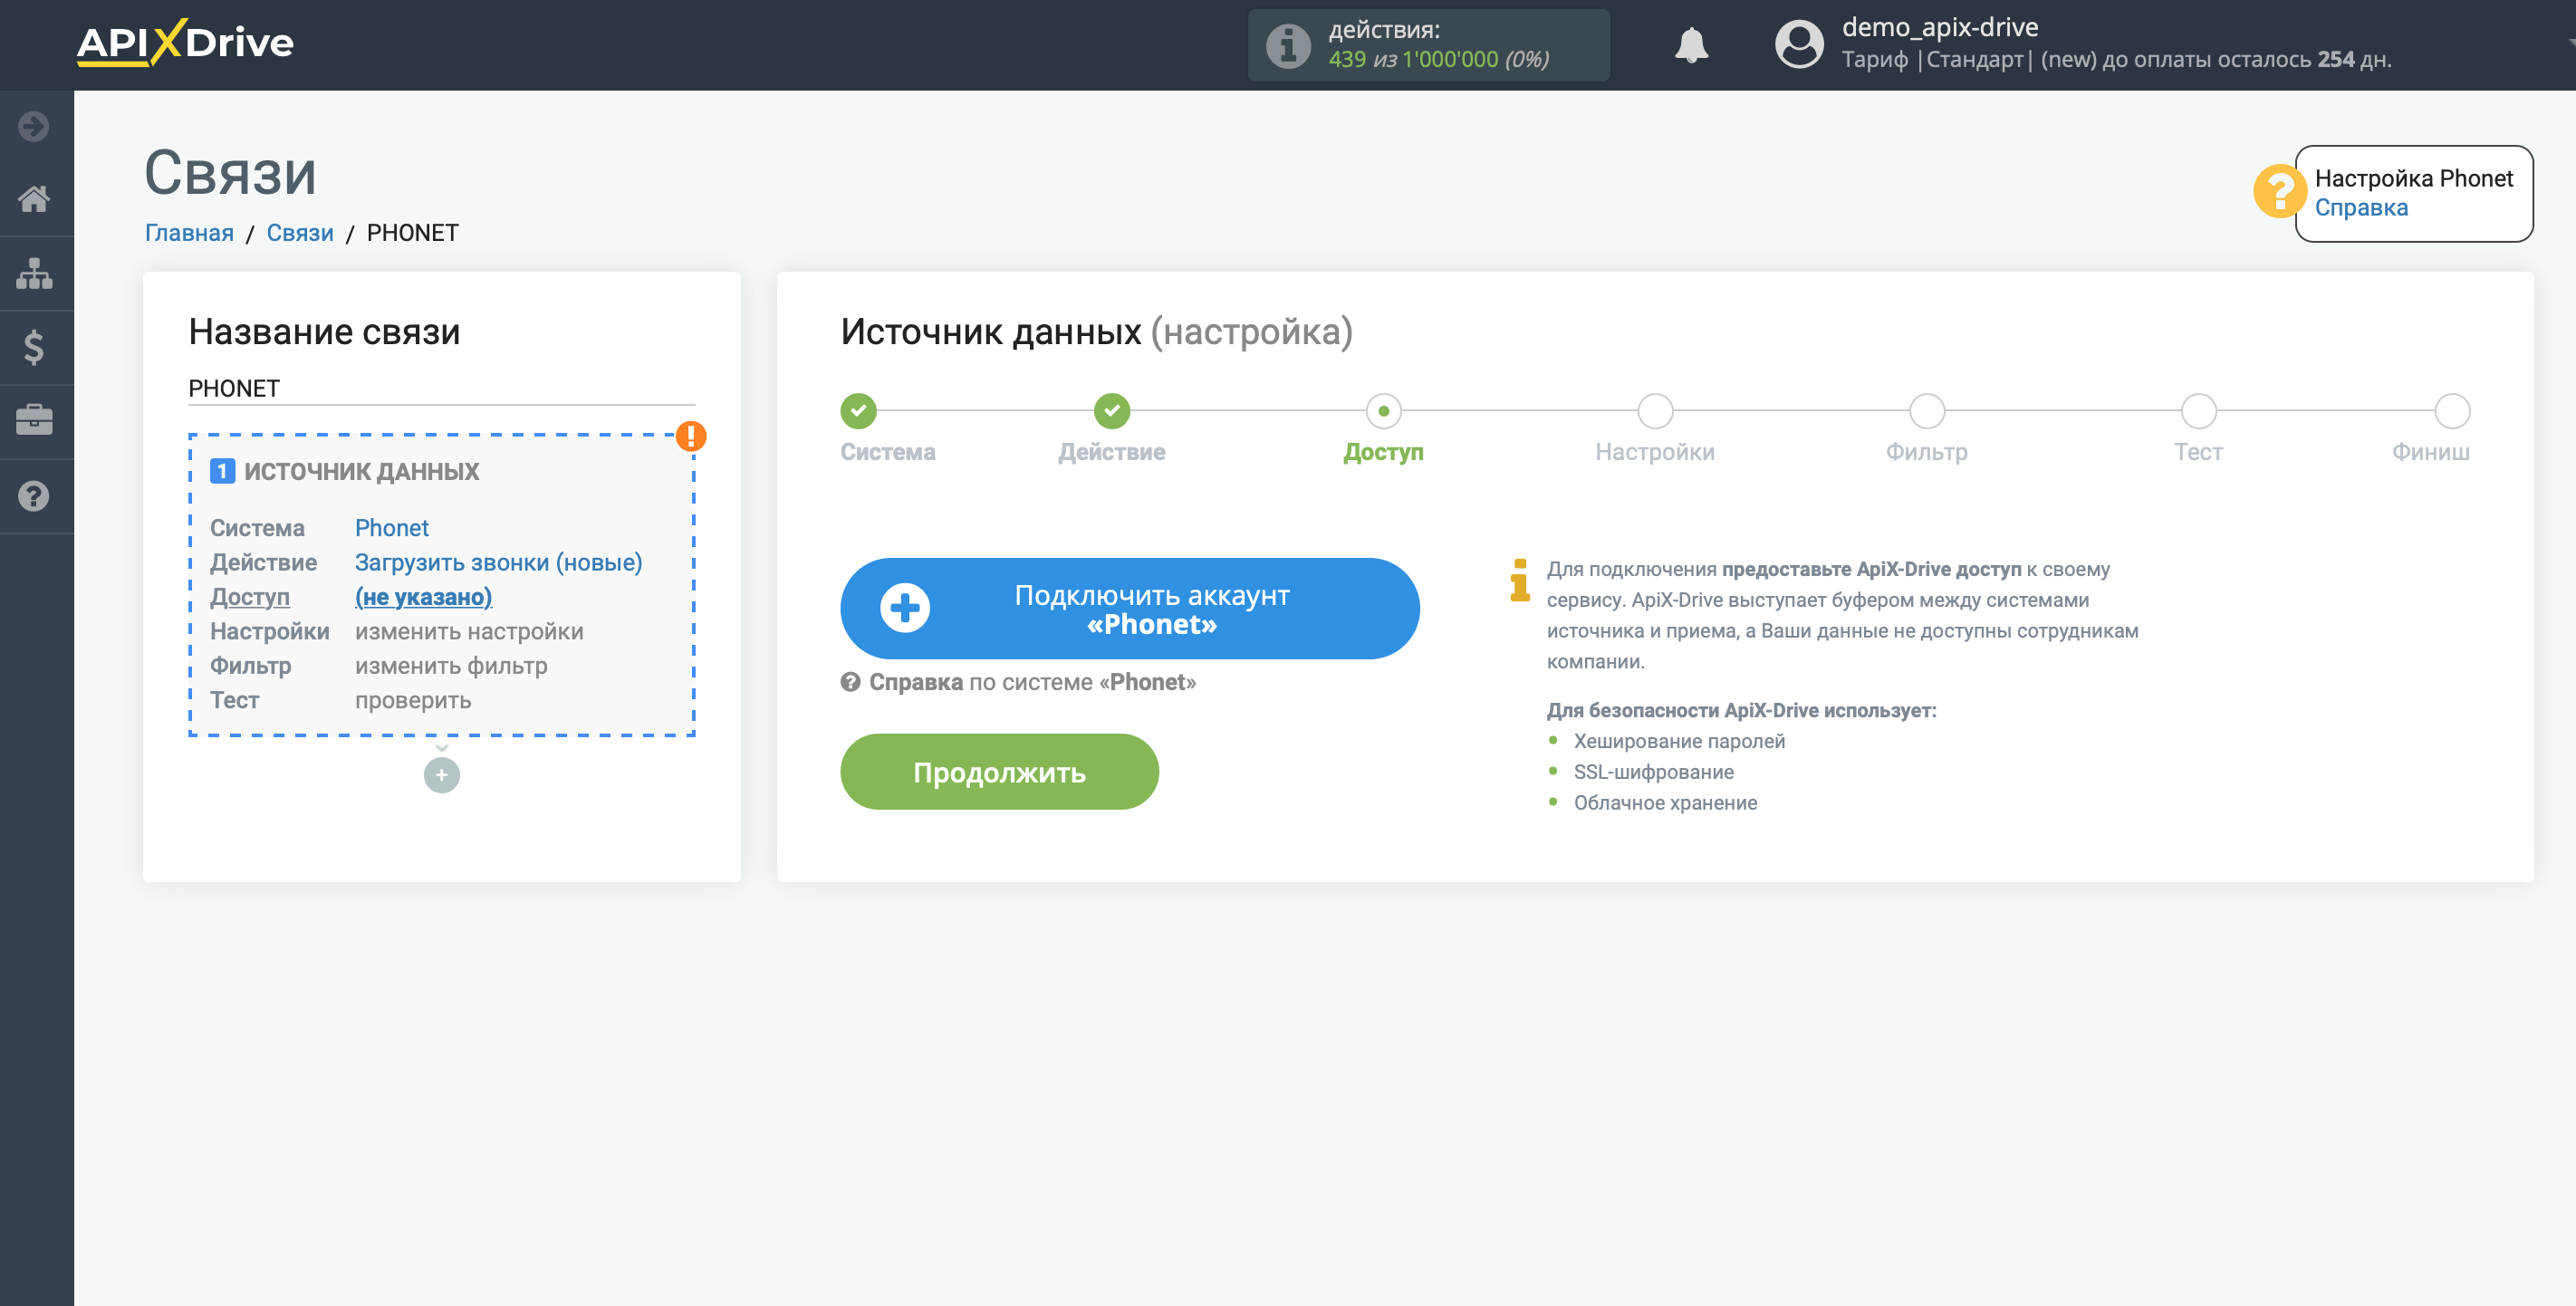Expand sidebar with arrow icon
This screenshot has height=1306, width=2576.
(x=34, y=127)
